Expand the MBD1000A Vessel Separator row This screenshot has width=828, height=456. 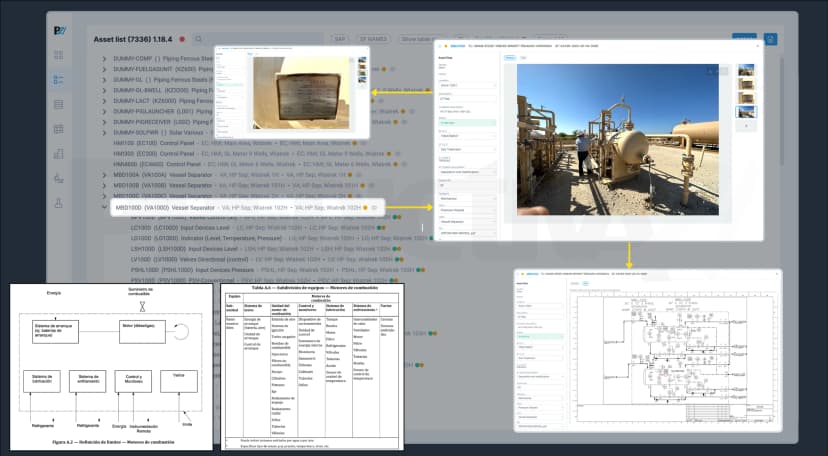click(x=105, y=175)
